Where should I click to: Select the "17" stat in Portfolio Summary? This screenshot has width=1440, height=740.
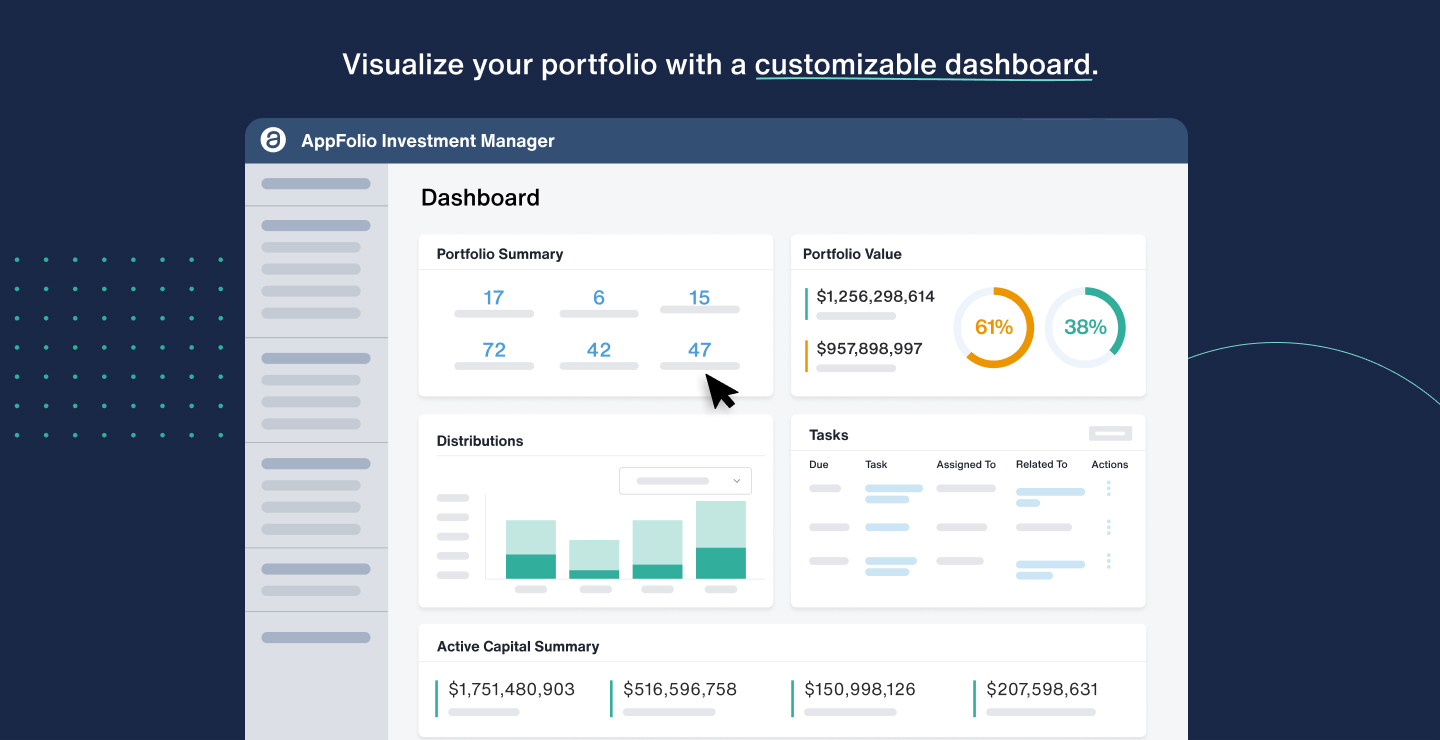(x=494, y=297)
